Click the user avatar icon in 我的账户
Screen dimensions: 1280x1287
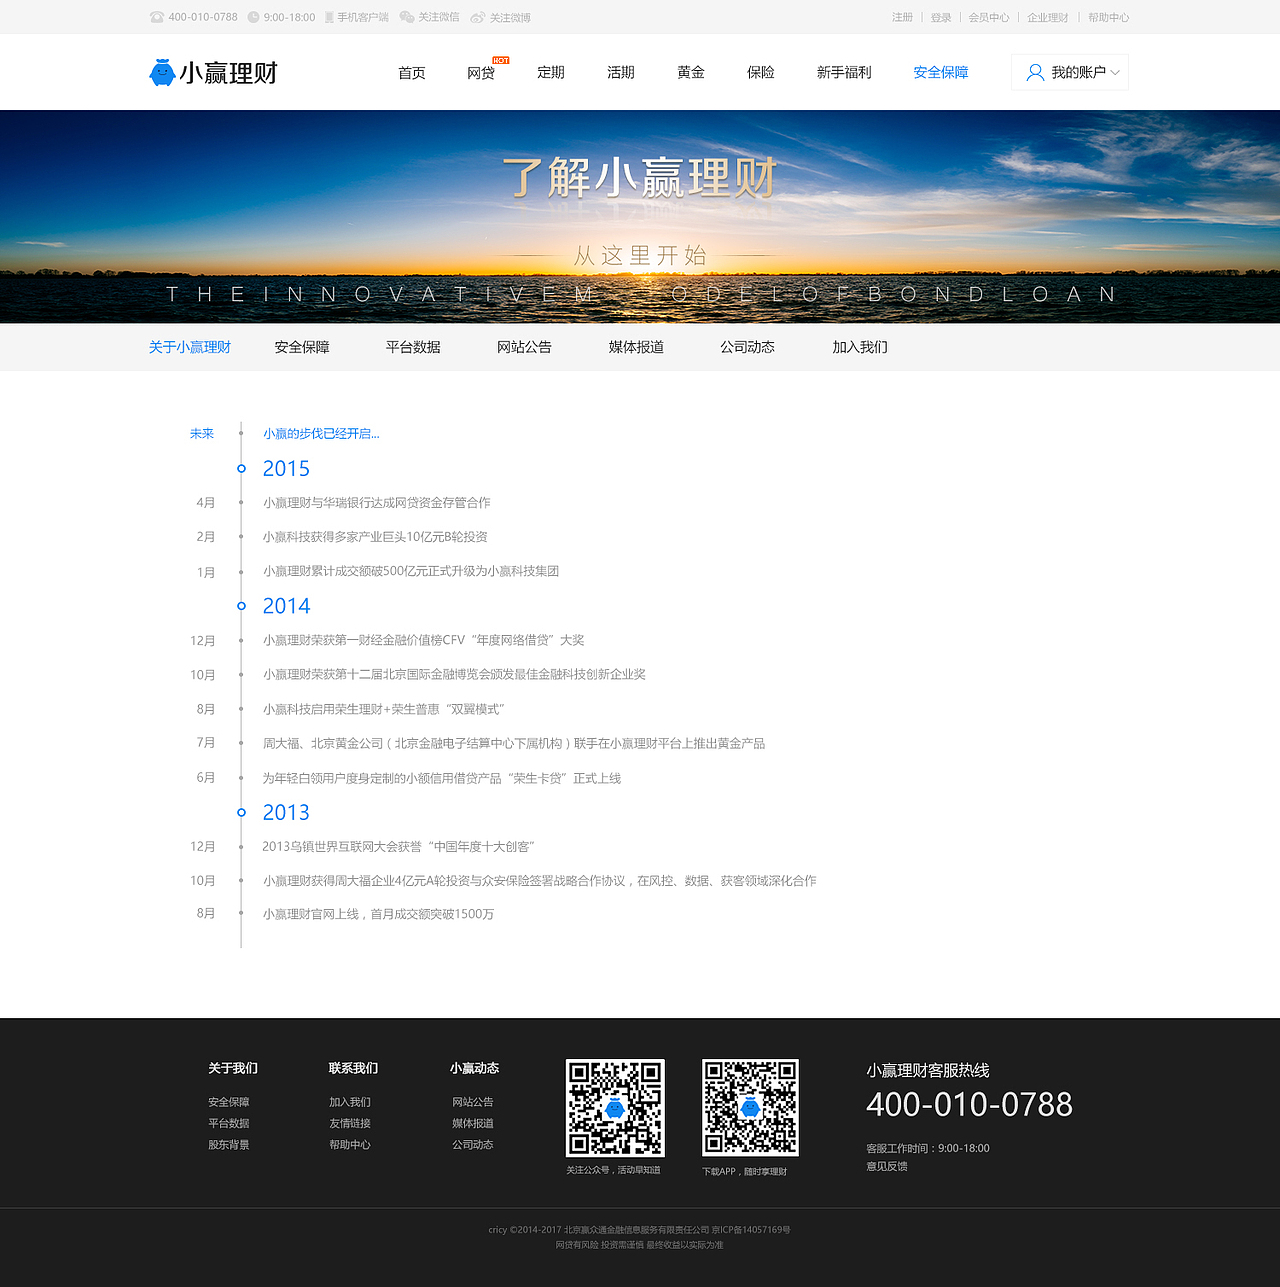(x=1035, y=72)
